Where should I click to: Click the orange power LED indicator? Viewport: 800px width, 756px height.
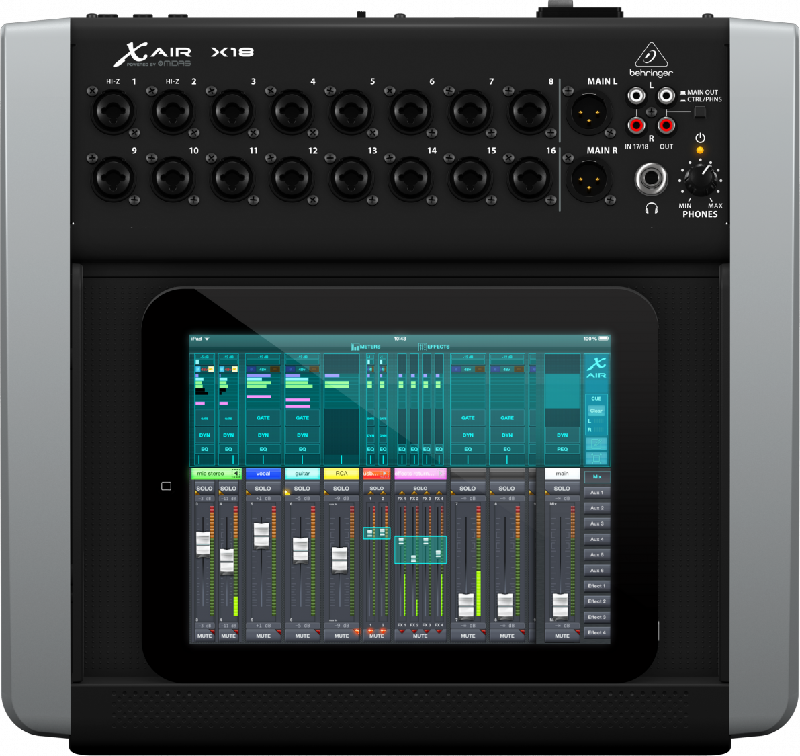(700, 150)
